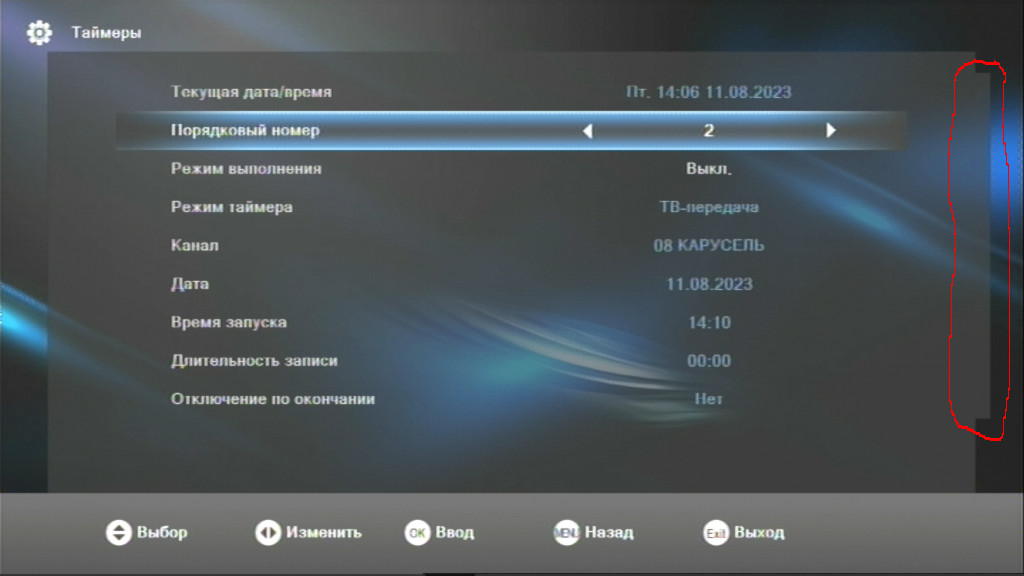Click the left arrow for Порядковый номер
The image size is (1024, 576).
[x=588, y=131]
